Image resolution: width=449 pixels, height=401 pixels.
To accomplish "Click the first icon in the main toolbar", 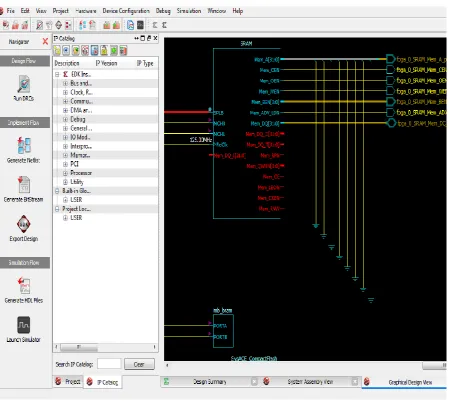I will coord(6,25).
